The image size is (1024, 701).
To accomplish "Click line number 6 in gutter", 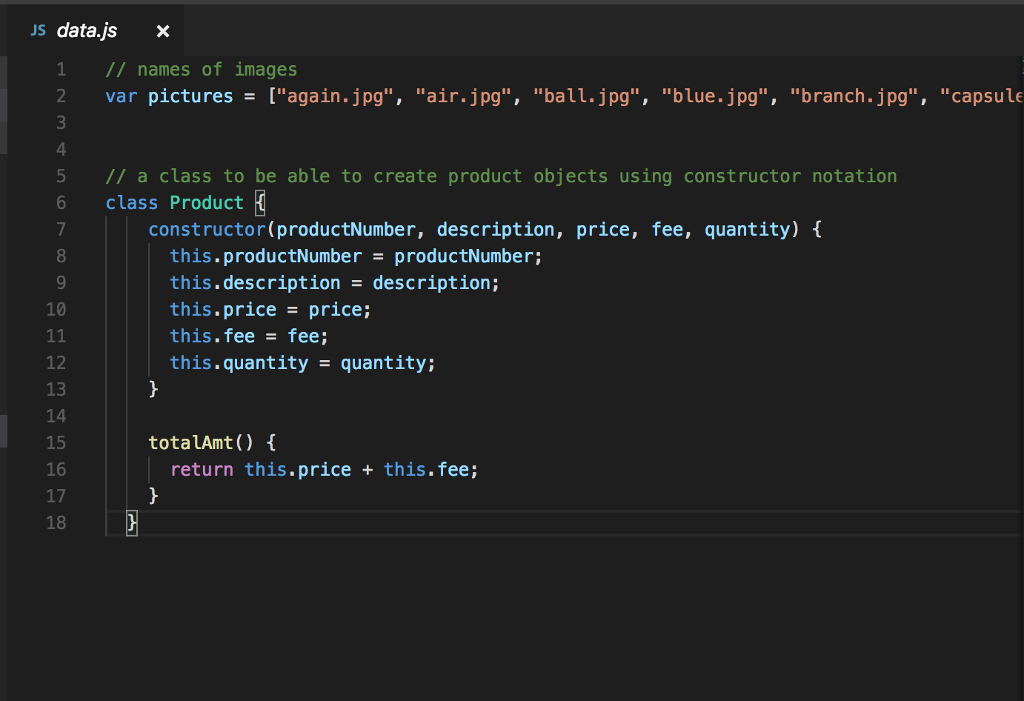I will click(61, 203).
